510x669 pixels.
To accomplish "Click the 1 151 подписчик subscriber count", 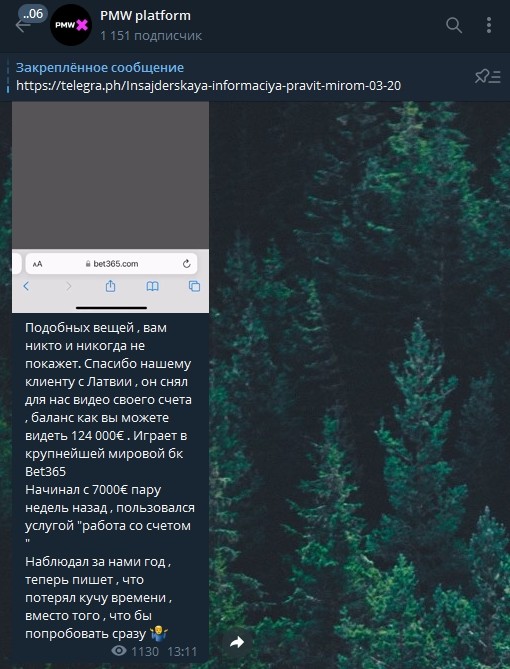I will 151,35.
